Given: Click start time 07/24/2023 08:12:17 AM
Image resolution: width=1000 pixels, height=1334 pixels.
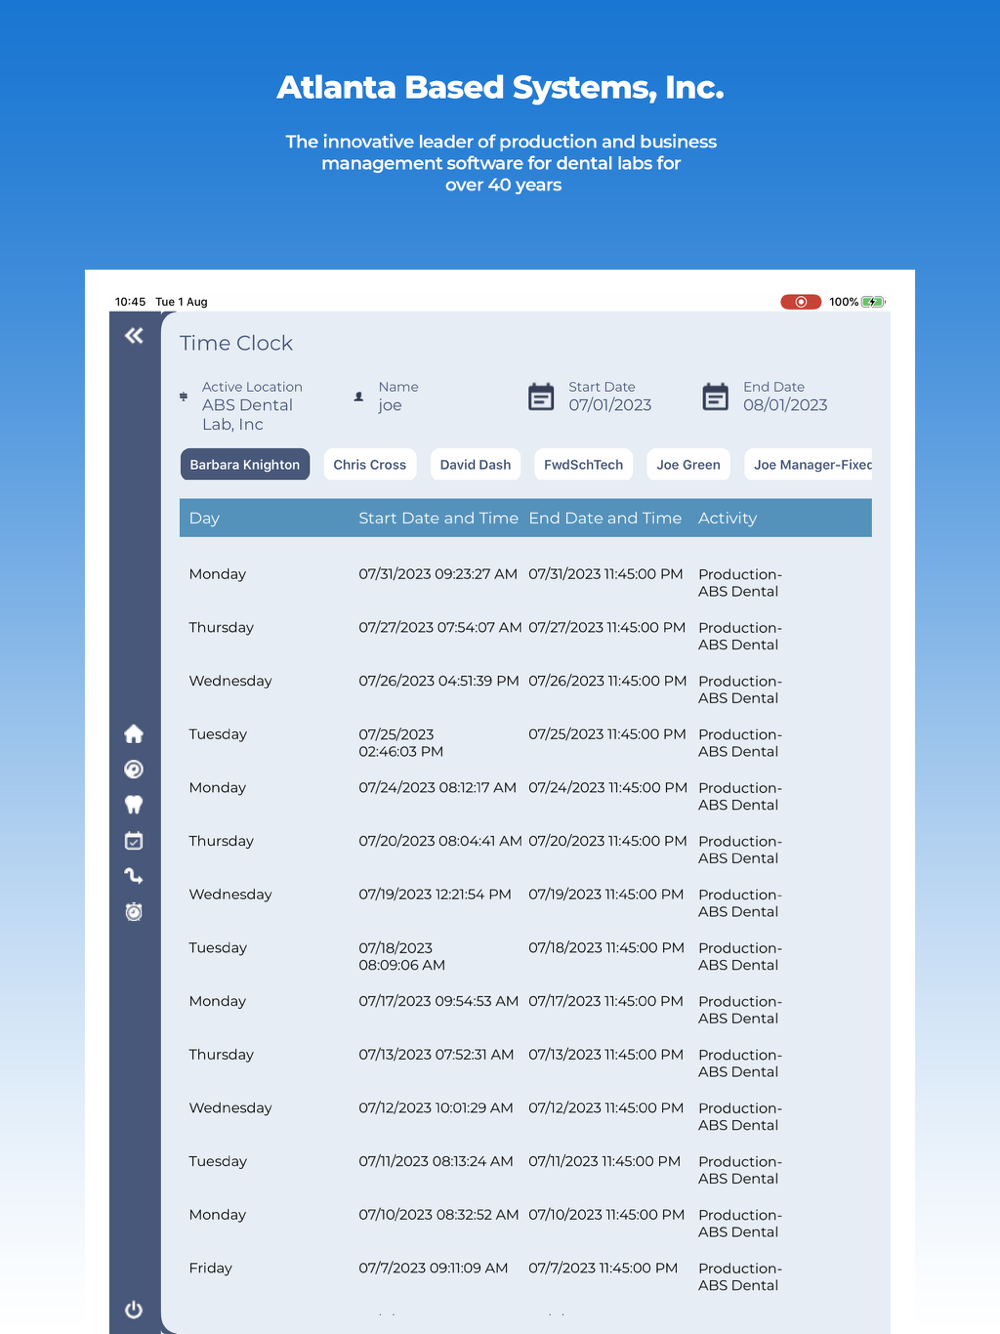Looking at the screenshot, I should pyautogui.click(x=438, y=788).
